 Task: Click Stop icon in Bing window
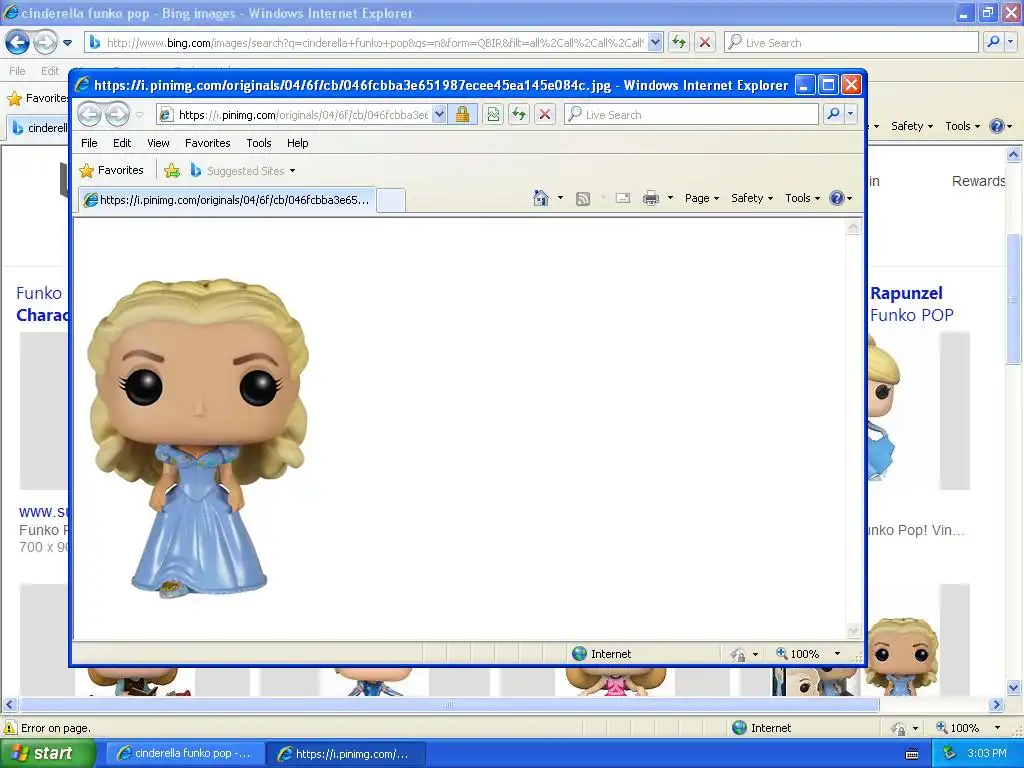tap(705, 42)
